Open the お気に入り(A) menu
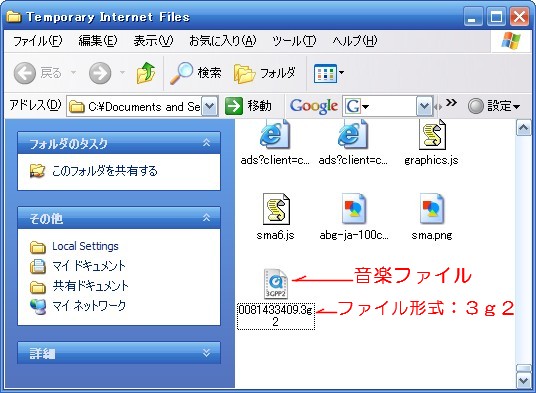 point(223,41)
